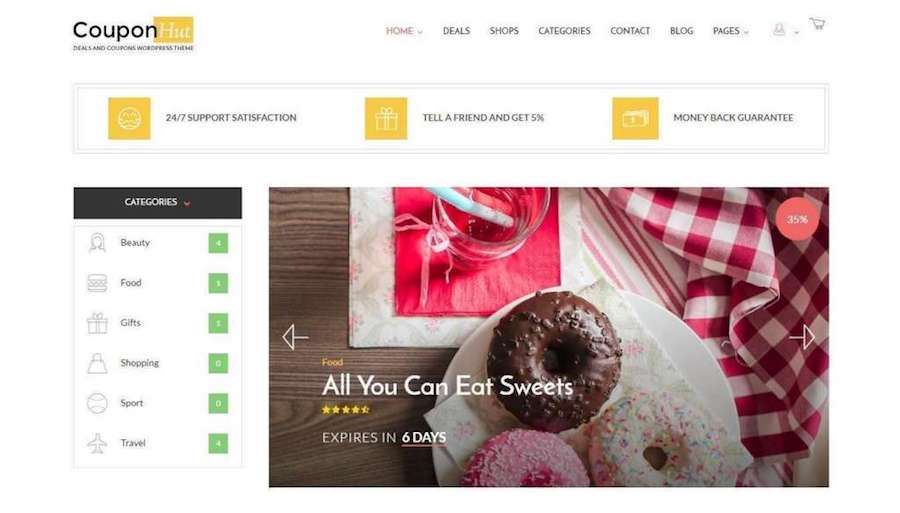The height and width of the screenshot is (513, 900).
Task: Expand the PAGES menu dropdown
Action: point(731,31)
